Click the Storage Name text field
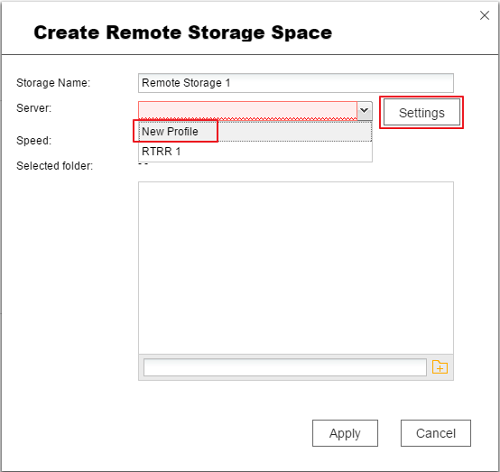Image resolution: width=500 pixels, height=472 pixels. click(296, 83)
